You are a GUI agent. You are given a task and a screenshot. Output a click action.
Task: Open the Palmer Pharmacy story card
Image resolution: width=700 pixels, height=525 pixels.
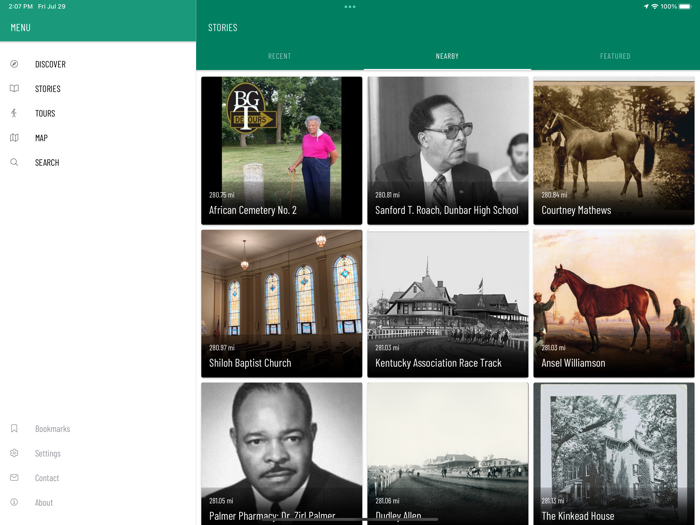282,454
